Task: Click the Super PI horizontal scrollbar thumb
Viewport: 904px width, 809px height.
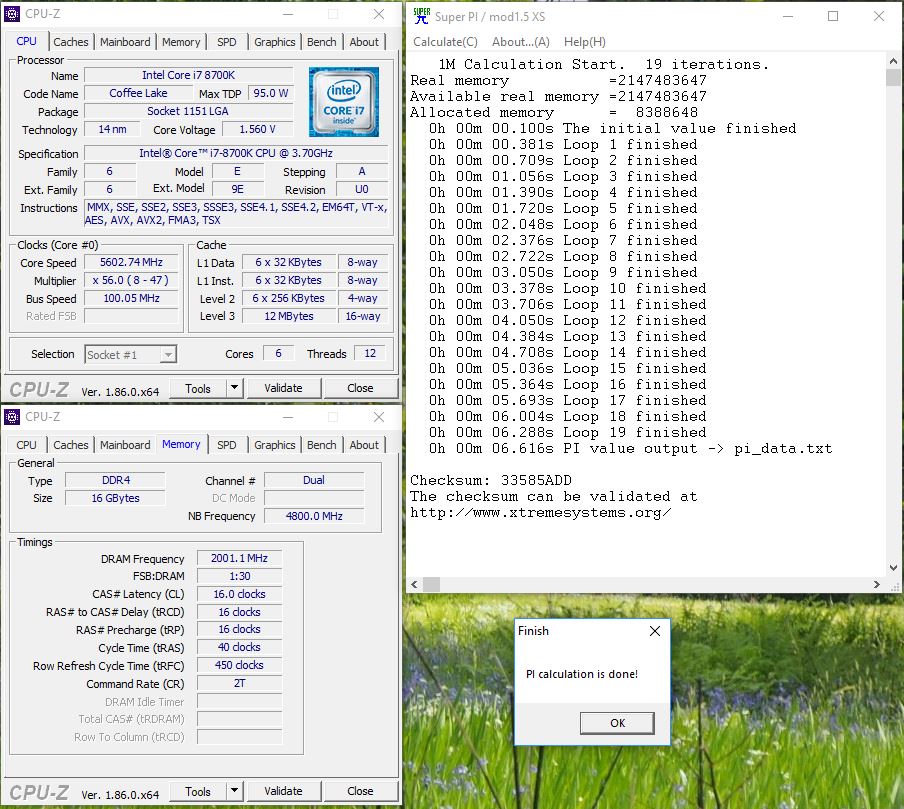Action: click(431, 584)
